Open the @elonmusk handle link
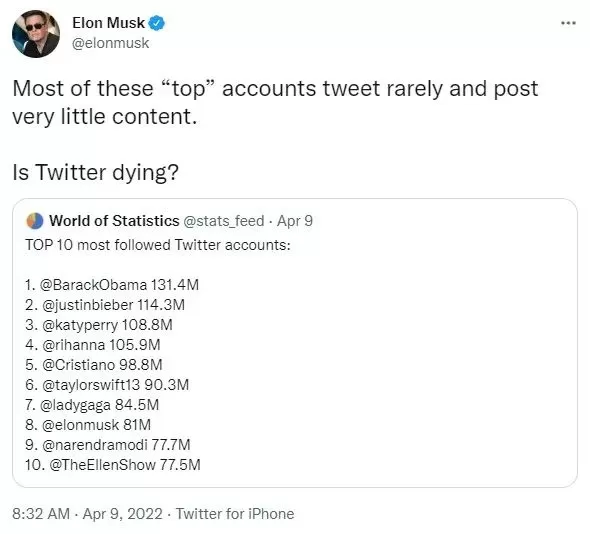 110,43
